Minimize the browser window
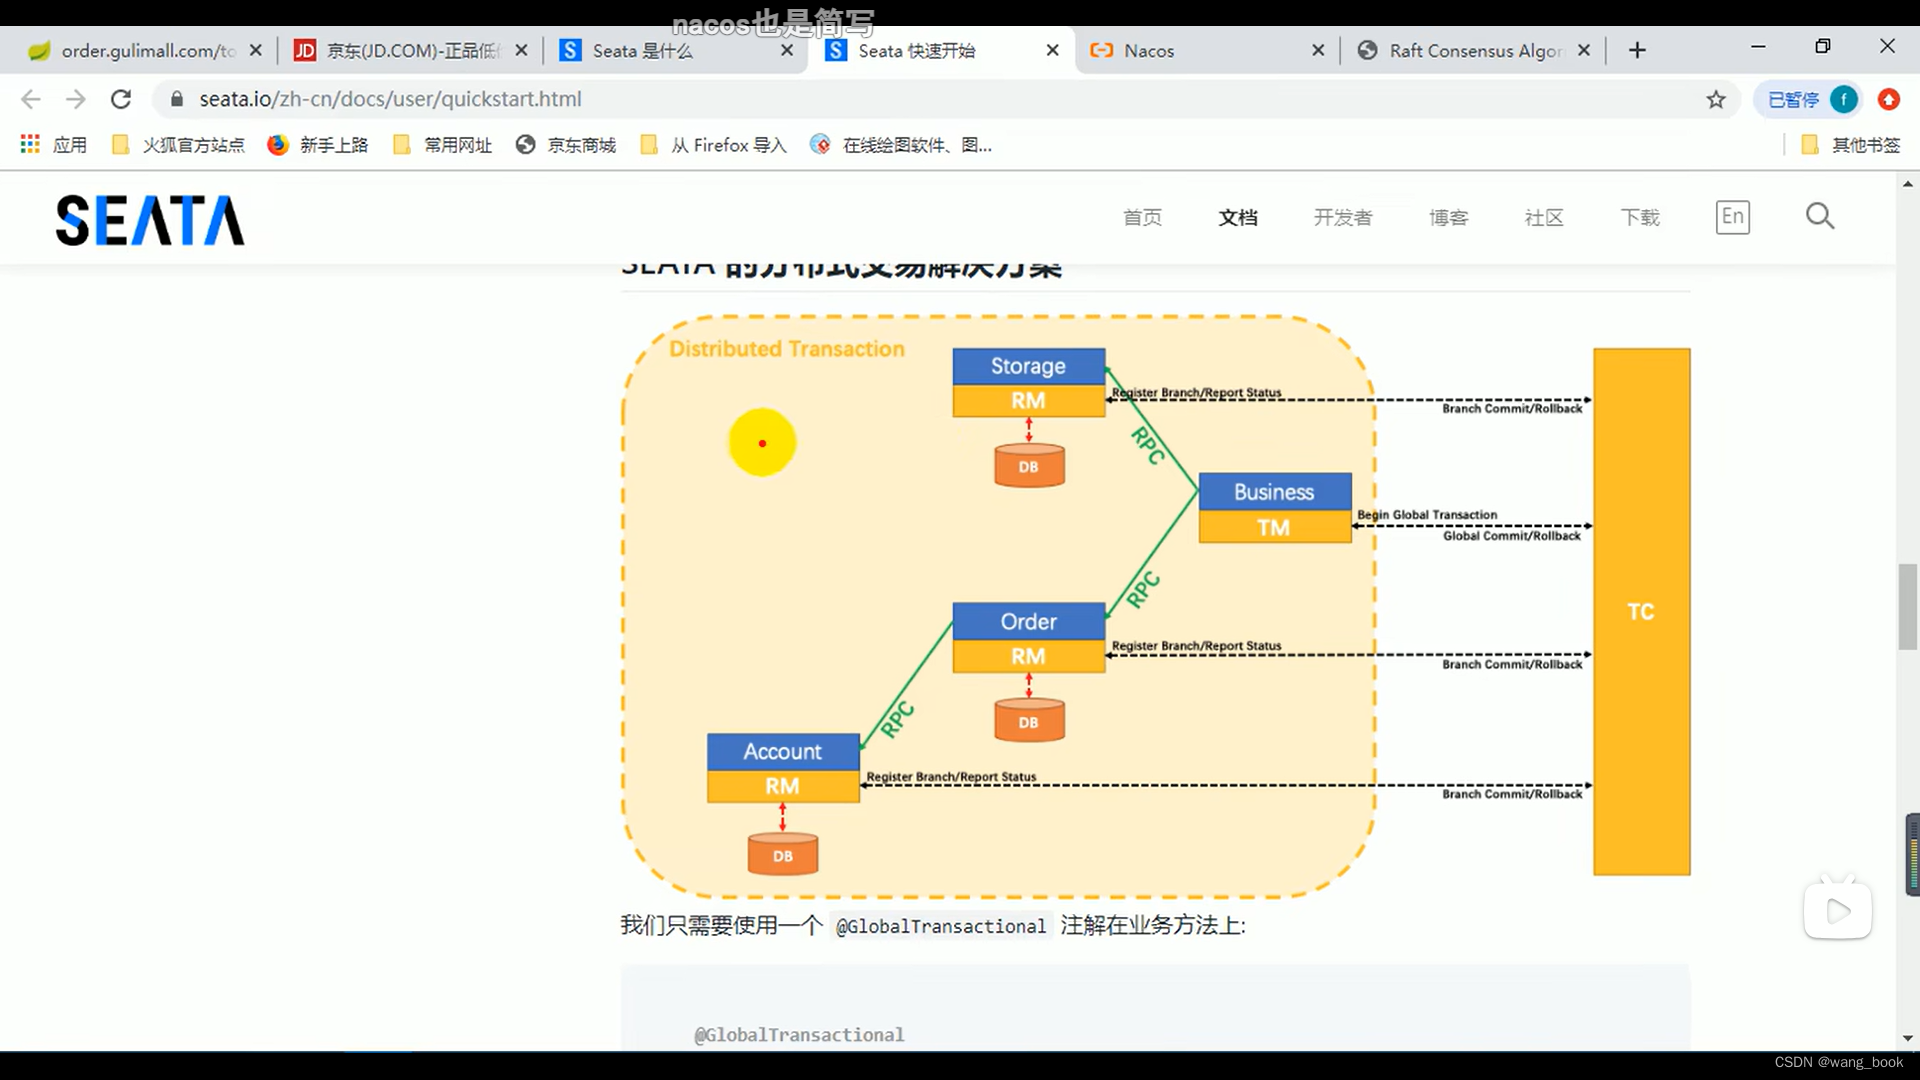This screenshot has height=1080, width=1920. pyautogui.click(x=1758, y=47)
